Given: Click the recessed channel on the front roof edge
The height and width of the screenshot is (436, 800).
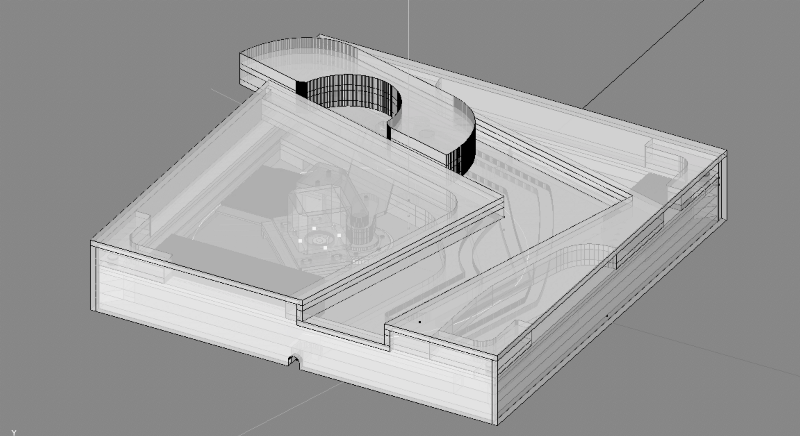Looking at the screenshot, I should 345,321.
